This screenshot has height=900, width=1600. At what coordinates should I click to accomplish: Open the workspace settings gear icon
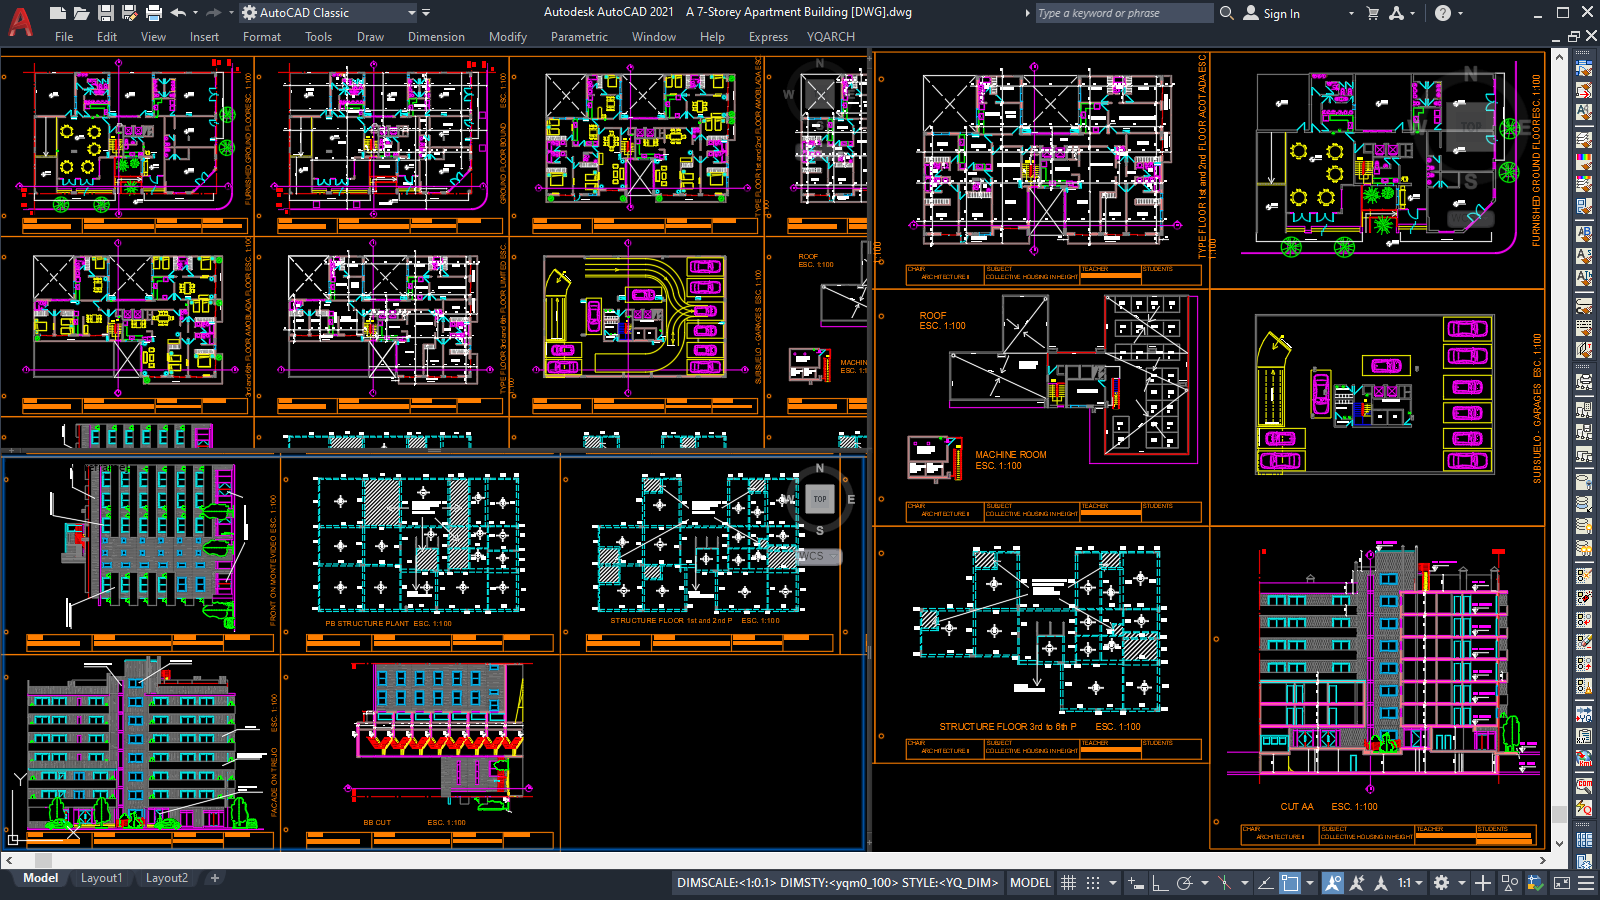[1439, 882]
